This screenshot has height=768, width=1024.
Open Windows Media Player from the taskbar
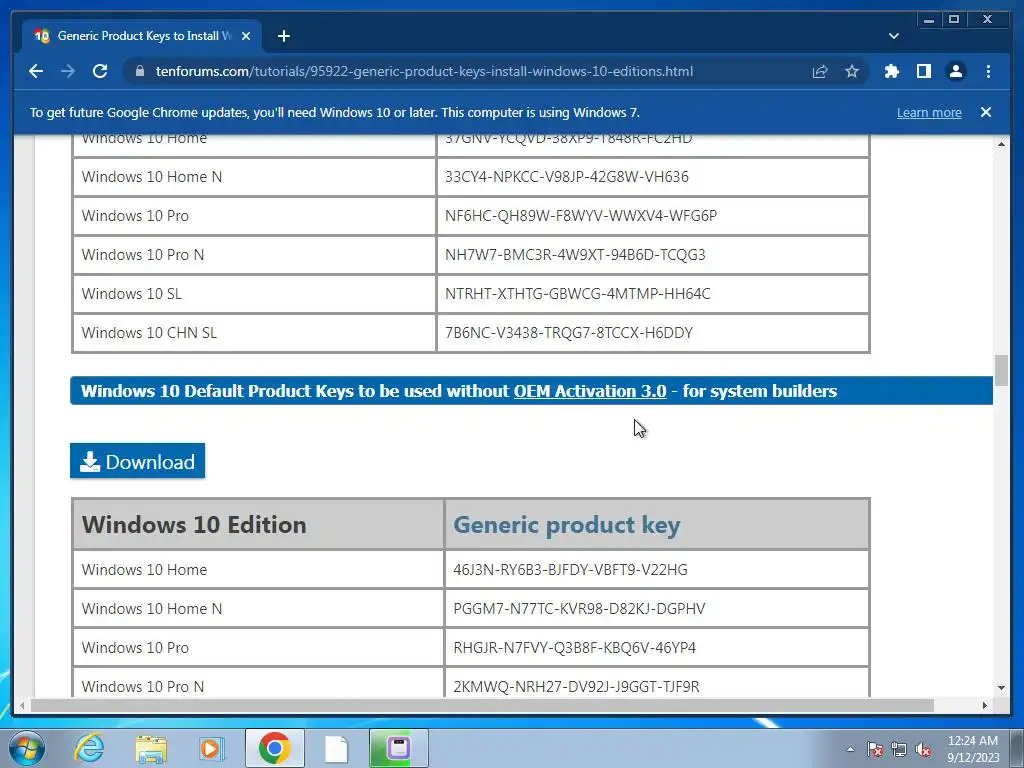[x=211, y=748]
